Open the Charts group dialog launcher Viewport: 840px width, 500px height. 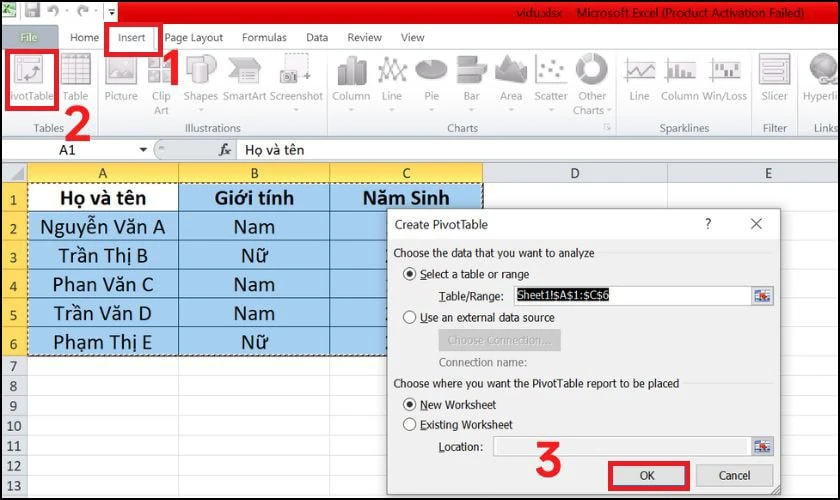click(608, 128)
